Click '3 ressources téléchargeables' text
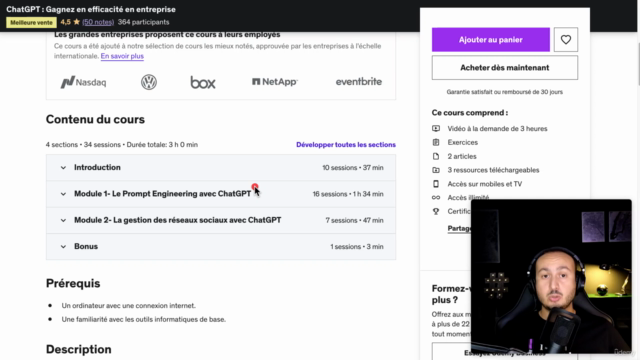This screenshot has width=640, height=360. [x=493, y=170]
